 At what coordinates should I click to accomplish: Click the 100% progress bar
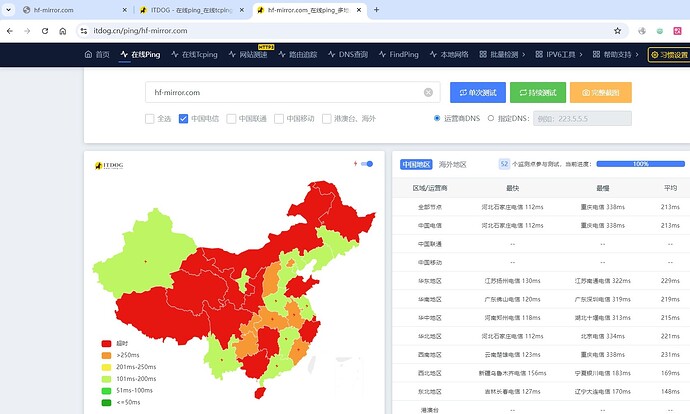640,164
